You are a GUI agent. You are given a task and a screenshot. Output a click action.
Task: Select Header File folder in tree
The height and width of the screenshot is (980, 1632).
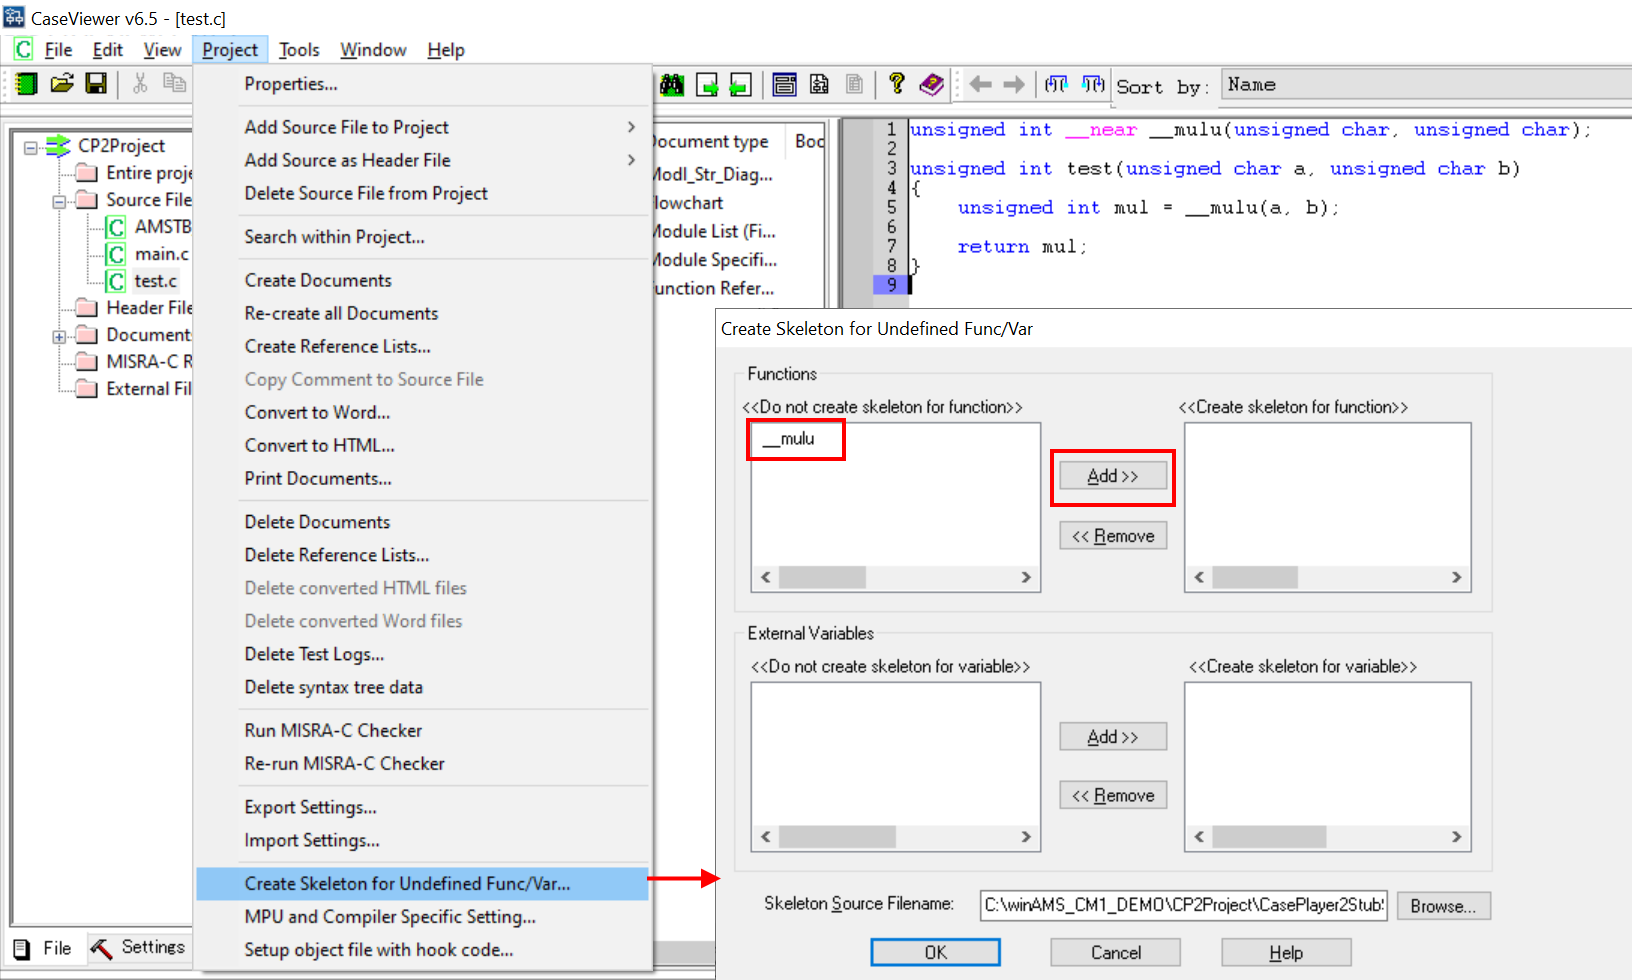(x=149, y=308)
